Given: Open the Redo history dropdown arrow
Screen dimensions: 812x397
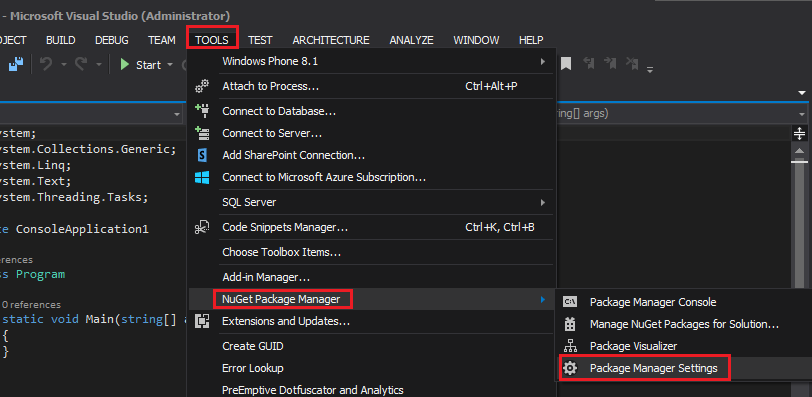Looking at the screenshot, I should (98, 65).
